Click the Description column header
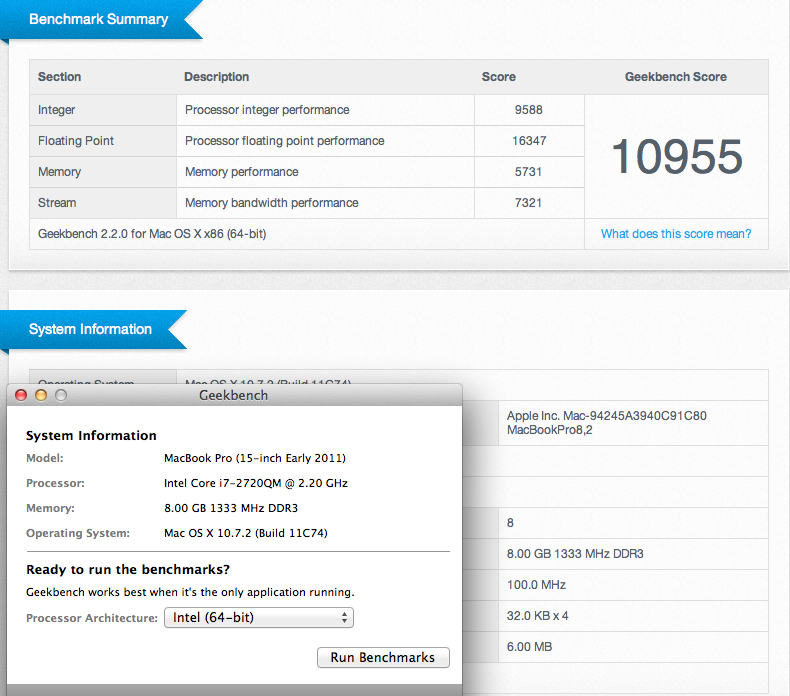Screen dimensions: 790x696 217,77
